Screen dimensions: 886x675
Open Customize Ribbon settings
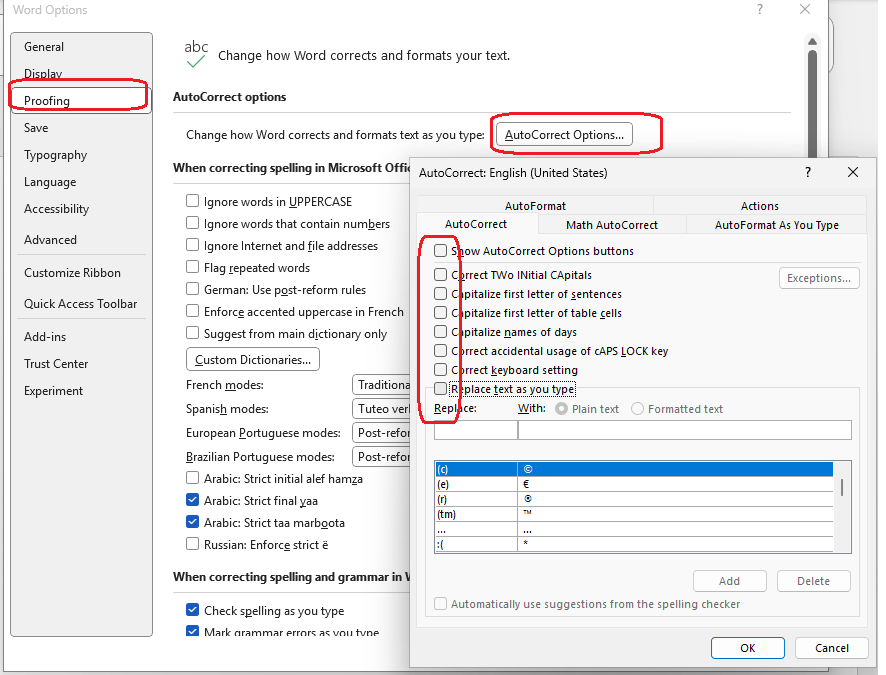click(x=72, y=273)
